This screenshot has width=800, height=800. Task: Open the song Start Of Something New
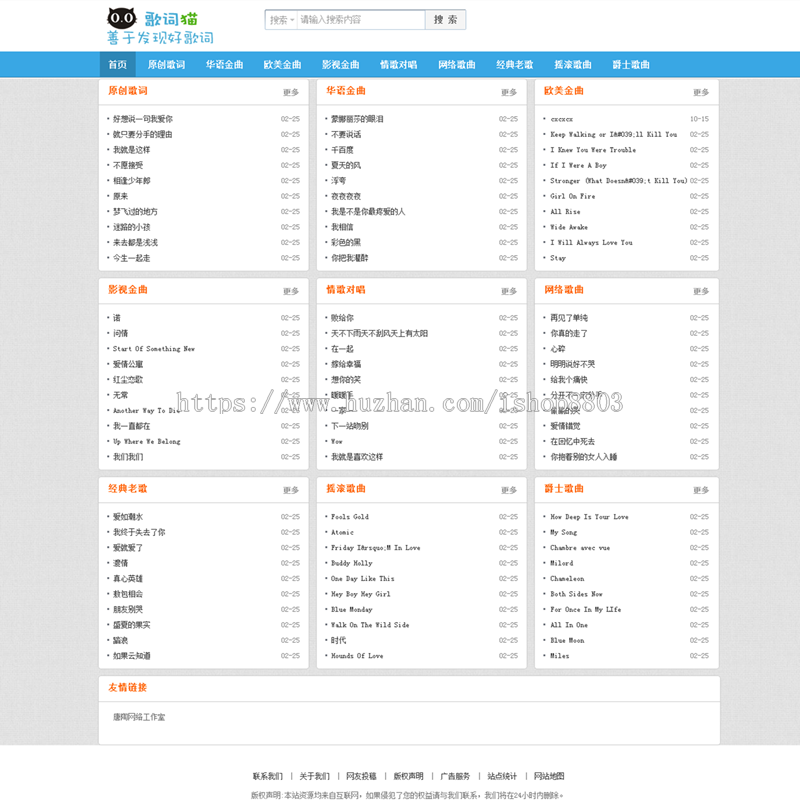click(154, 349)
